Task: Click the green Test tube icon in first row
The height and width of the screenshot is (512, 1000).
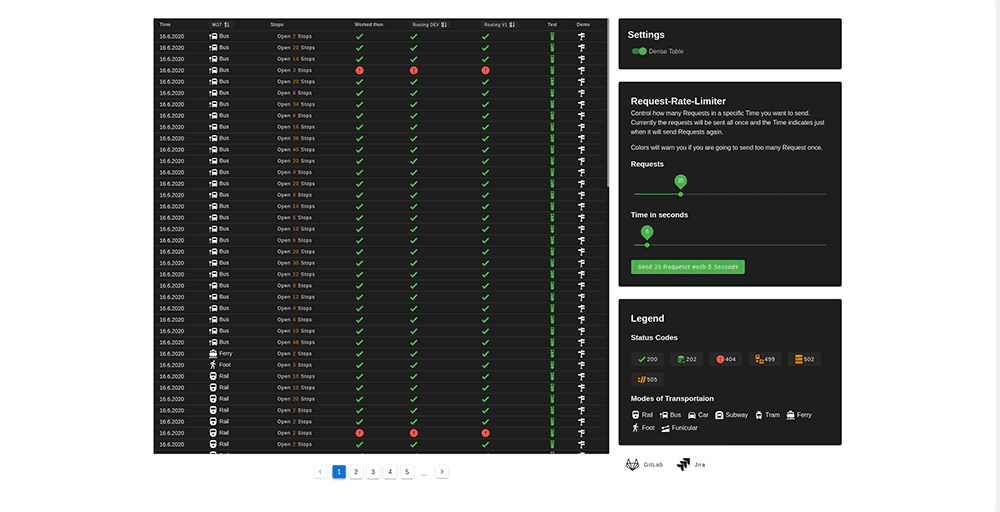Action: 552,36
